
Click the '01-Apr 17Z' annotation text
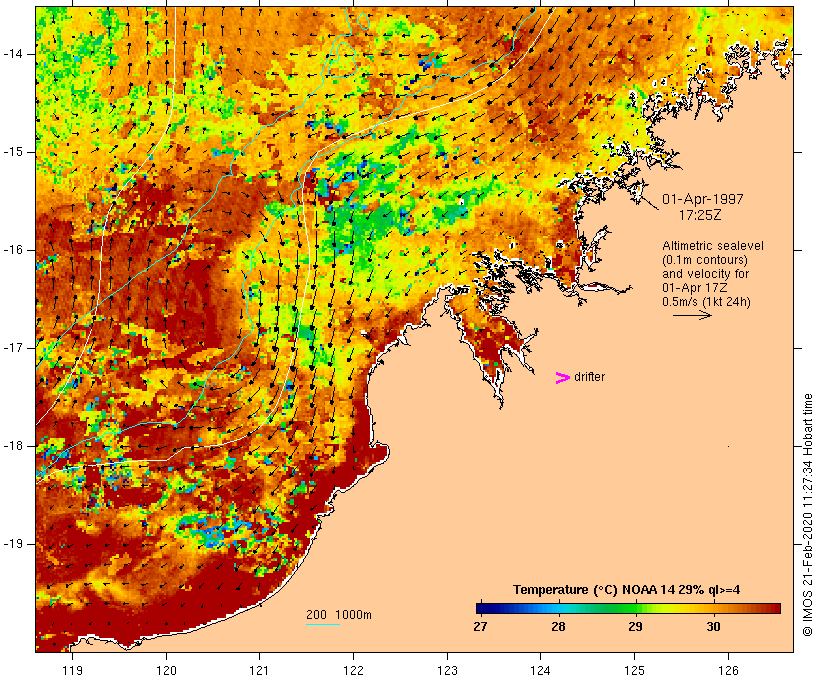694,288
